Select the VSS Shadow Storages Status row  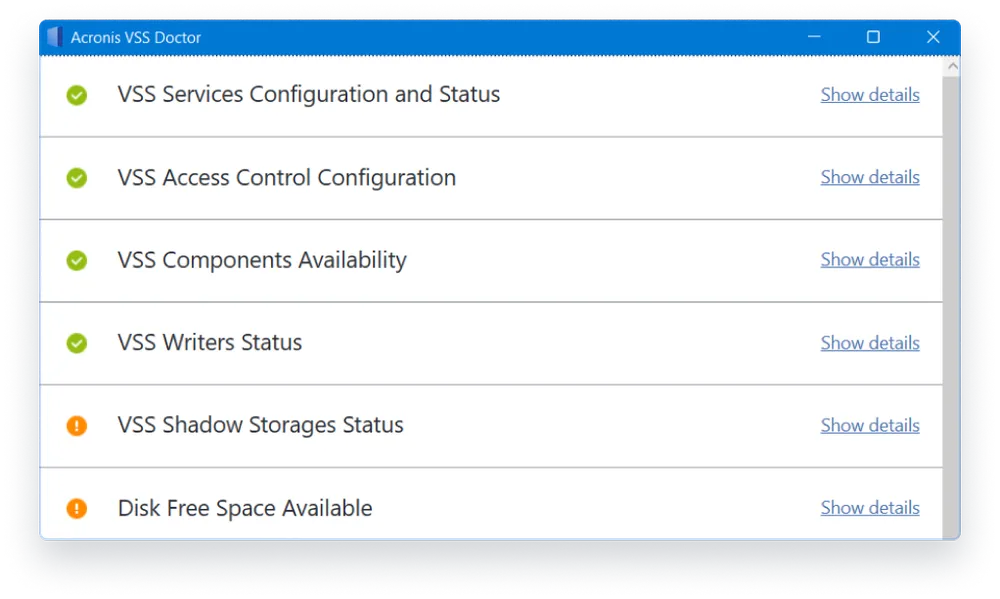tap(450, 425)
